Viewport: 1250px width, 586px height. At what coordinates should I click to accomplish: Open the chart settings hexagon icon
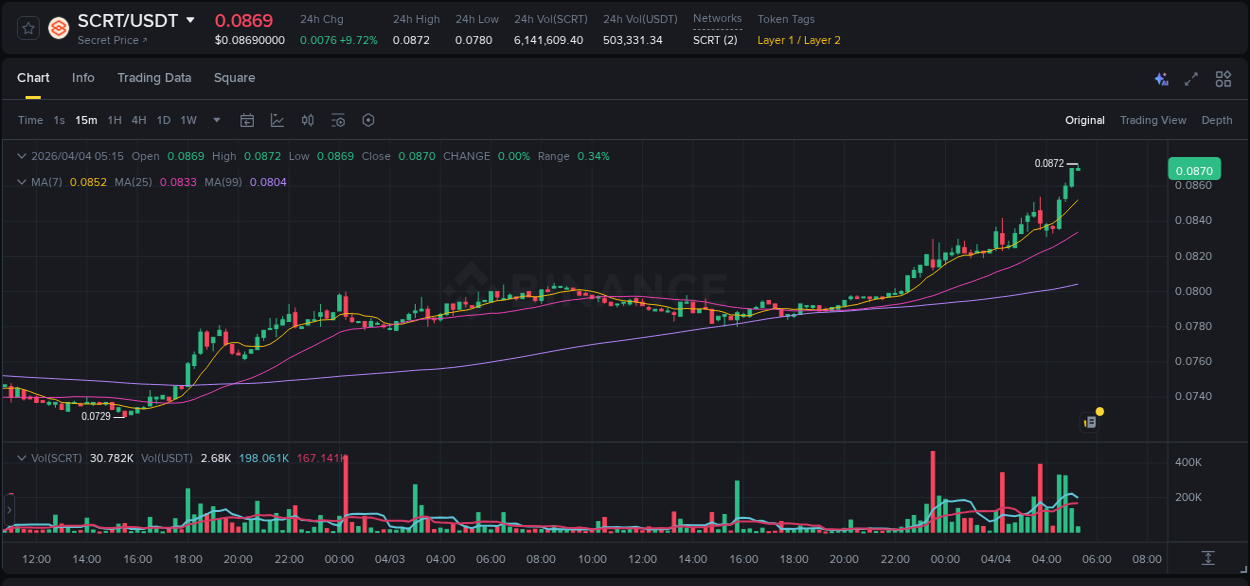tap(368, 120)
